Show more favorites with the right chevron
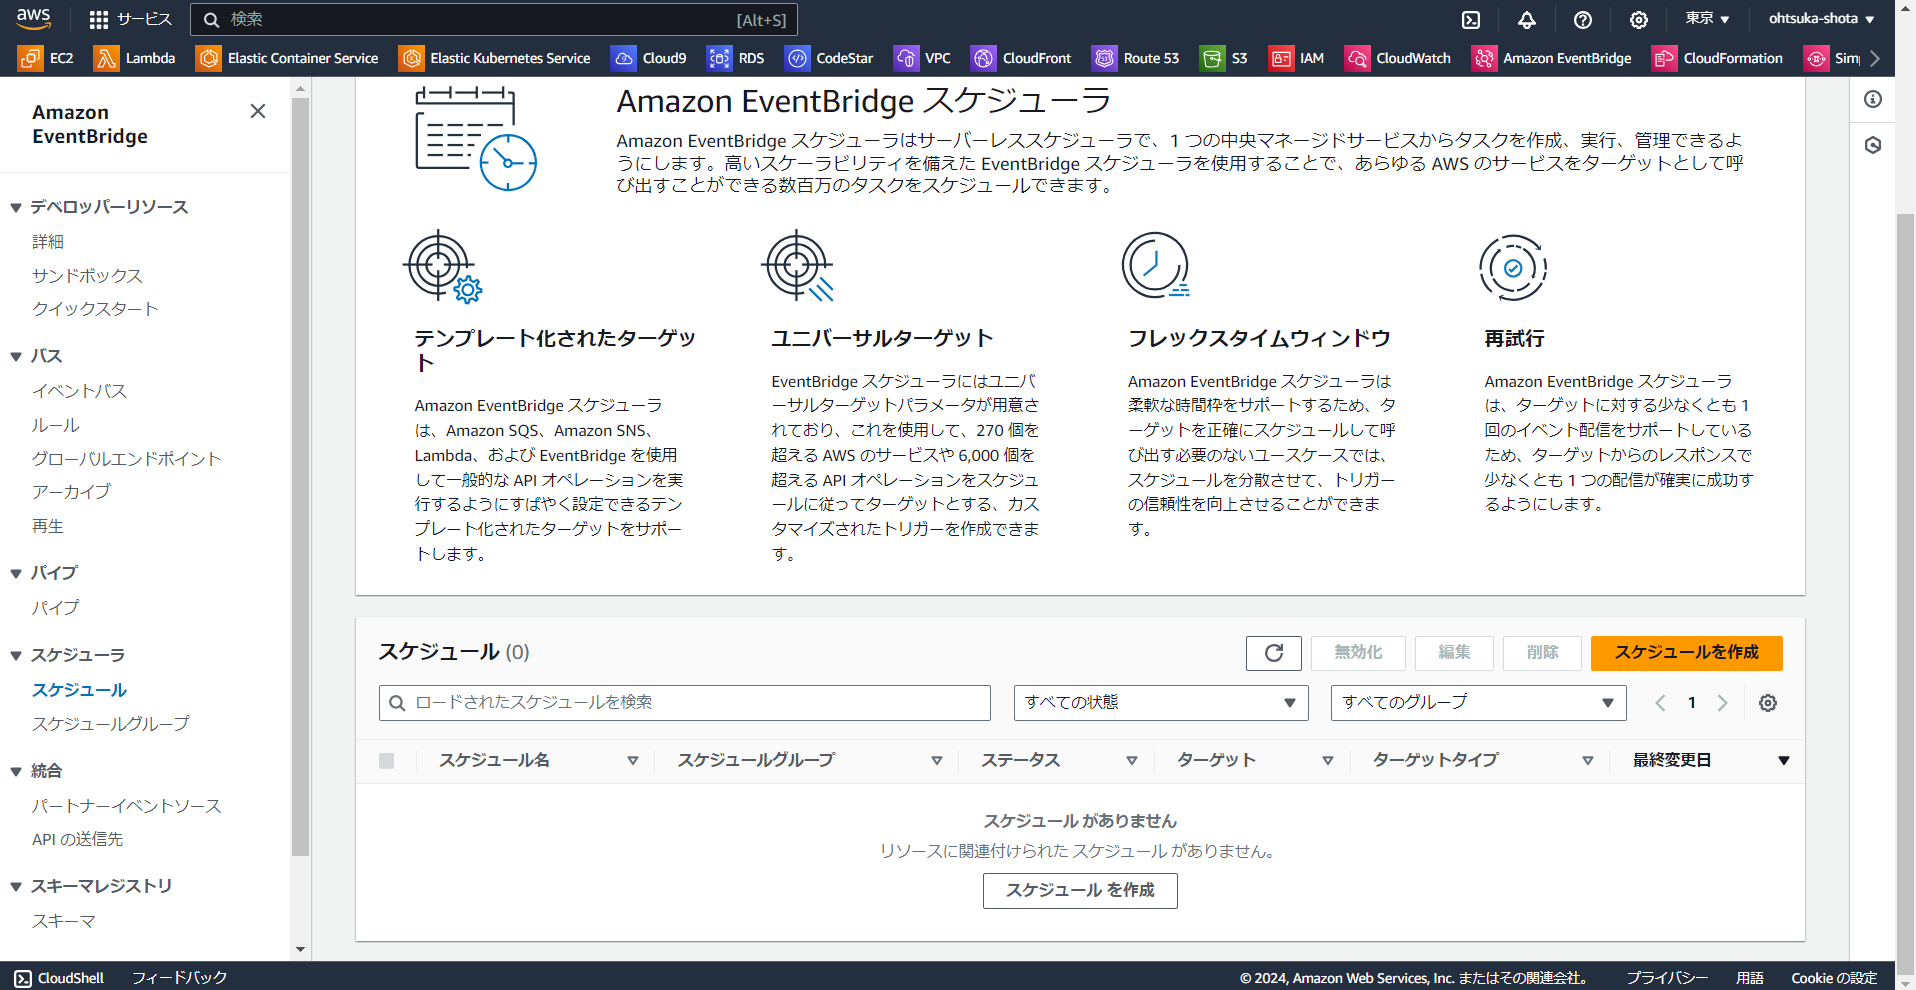Viewport: 1916px width, 990px height. pyautogui.click(x=1875, y=58)
